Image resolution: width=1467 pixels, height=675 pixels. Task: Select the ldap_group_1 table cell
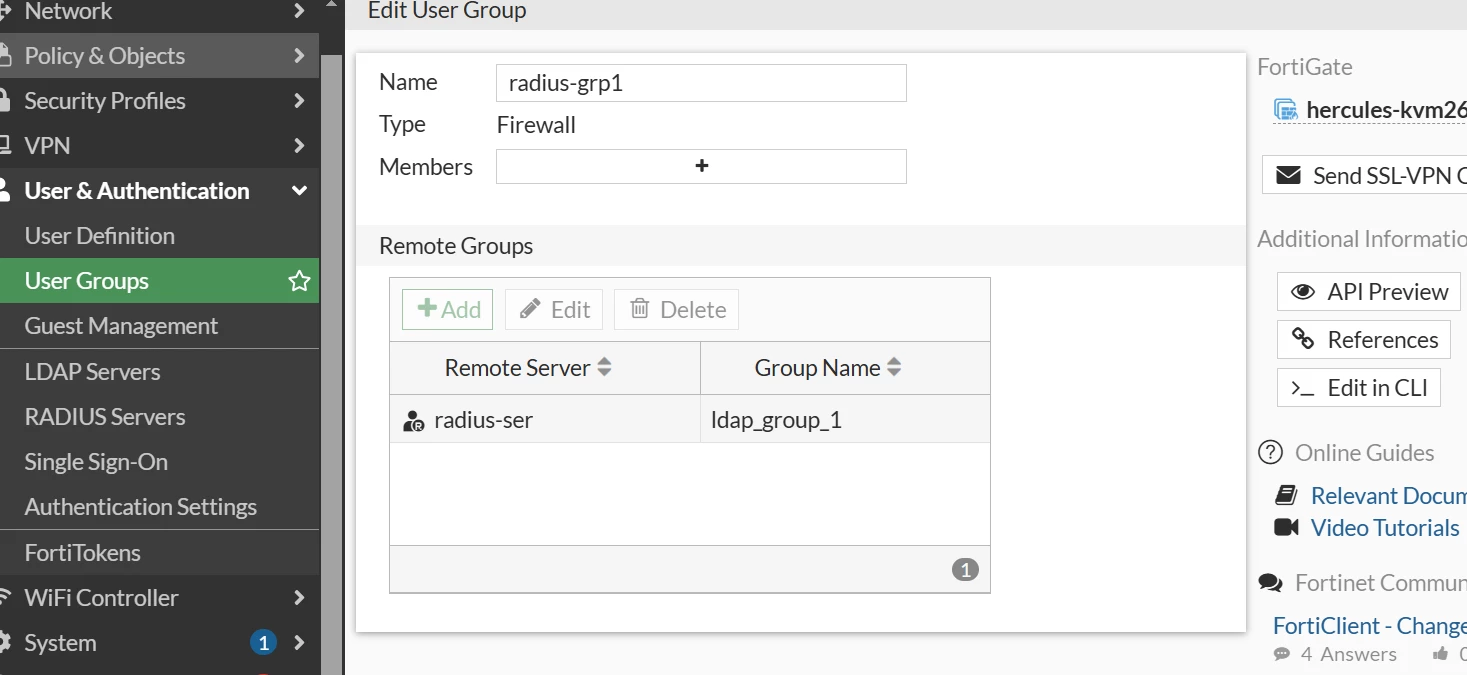tap(845, 420)
